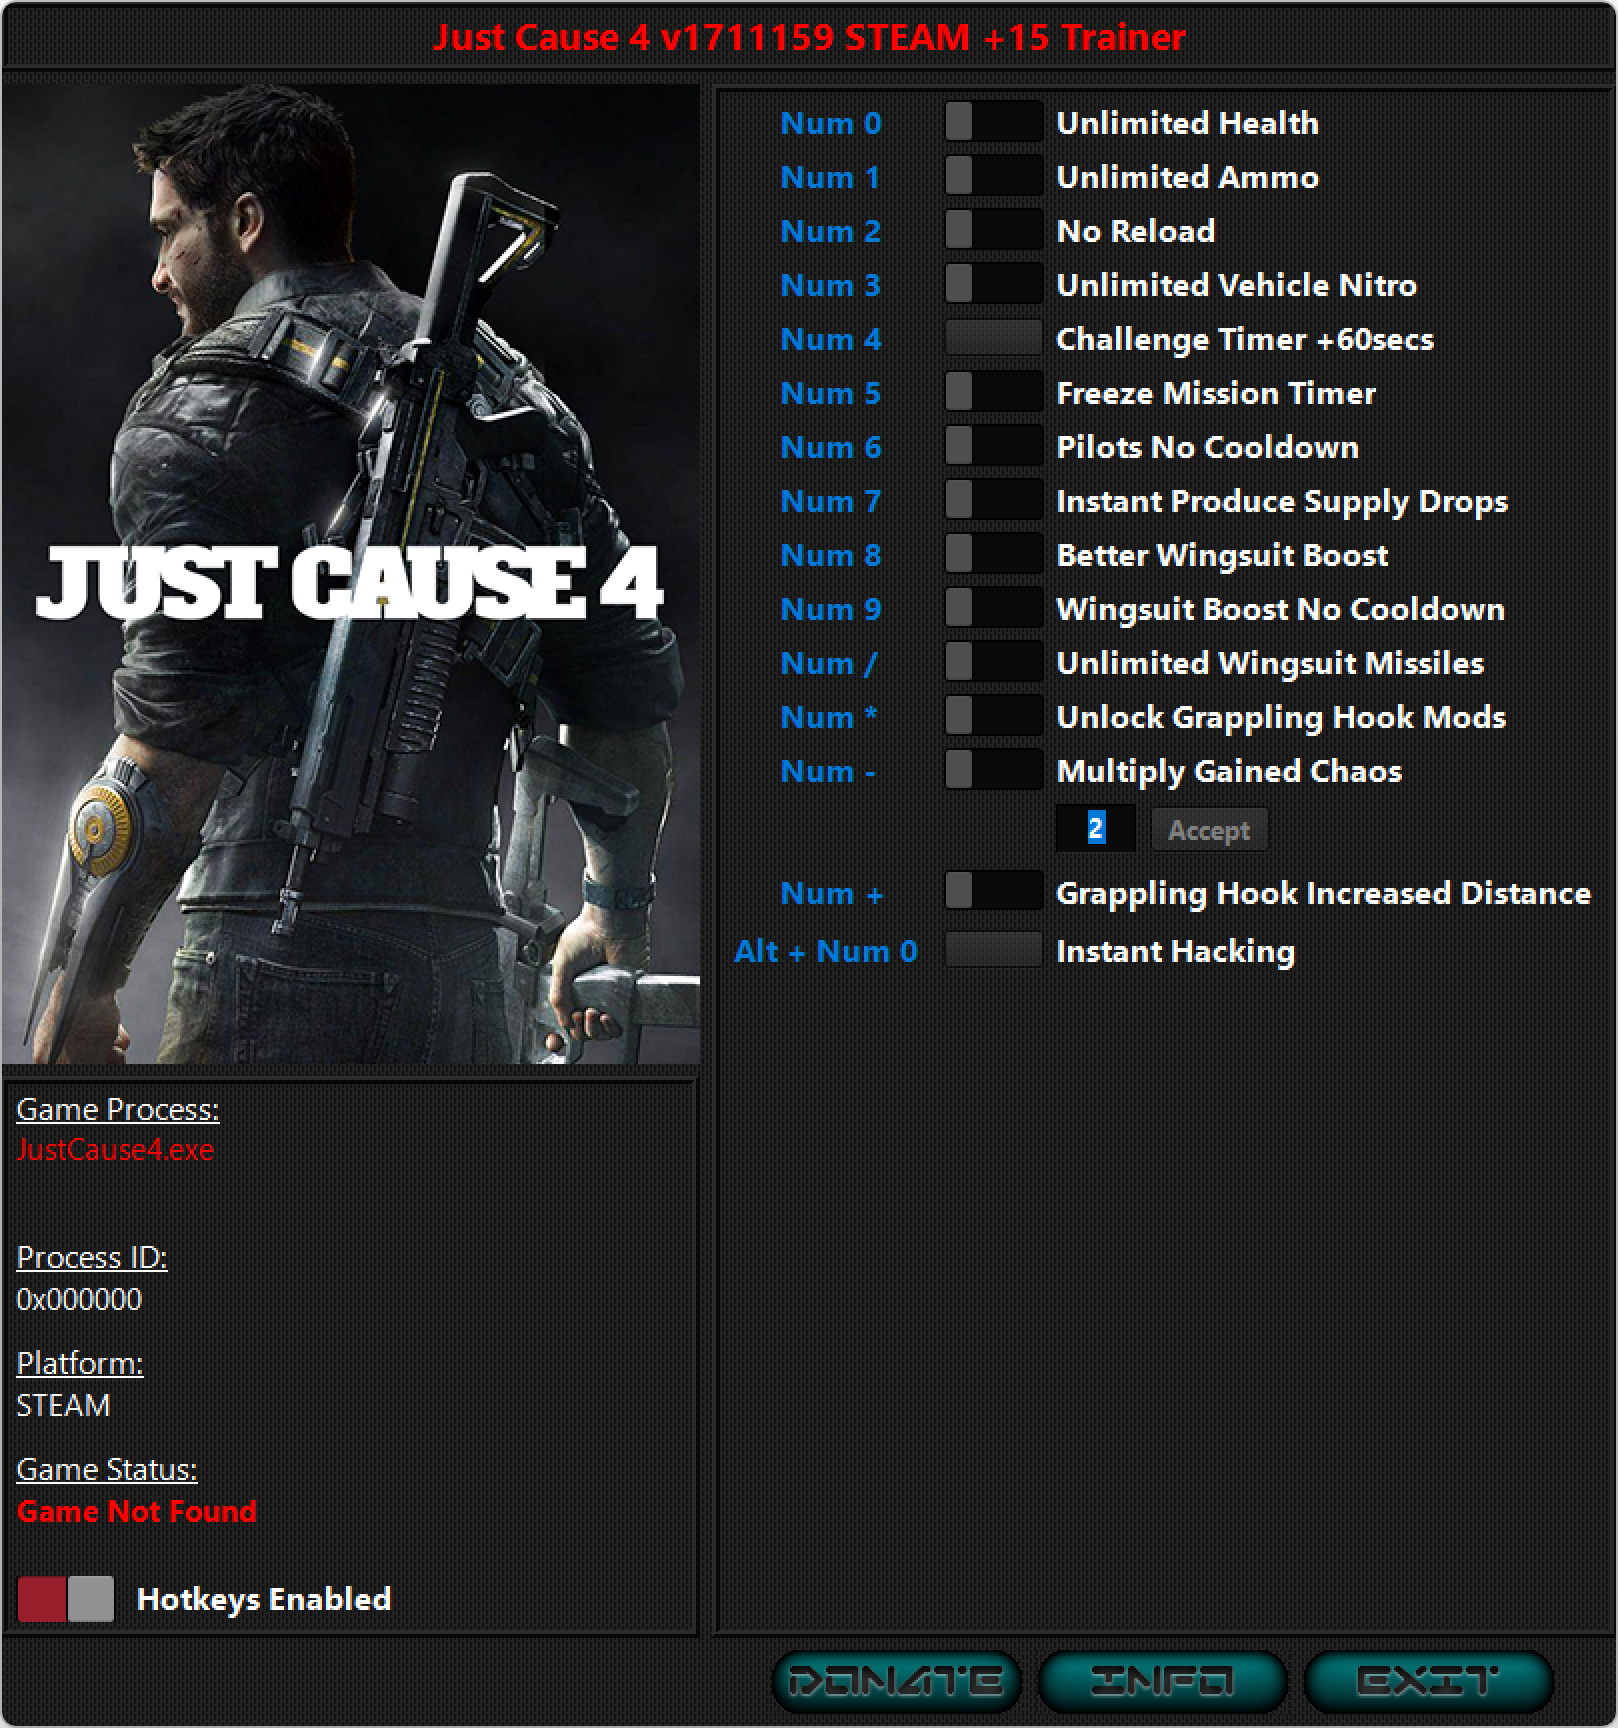The width and height of the screenshot is (1618, 1728).
Task: Click the Num 4 hotkey label
Action: (x=830, y=339)
